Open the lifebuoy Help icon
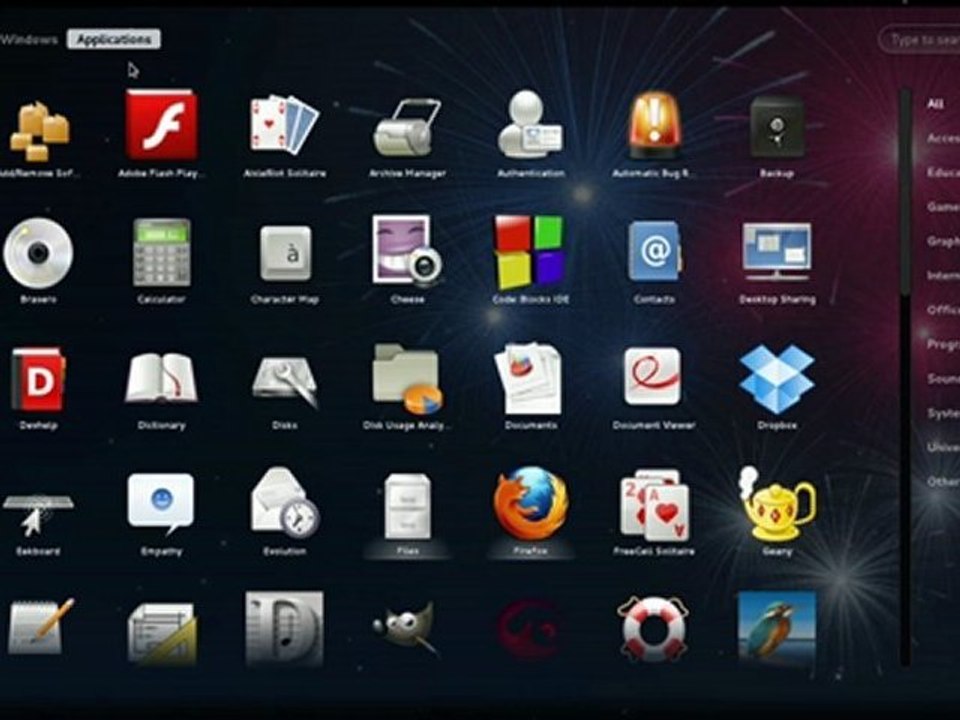960x720 pixels. 653,629
